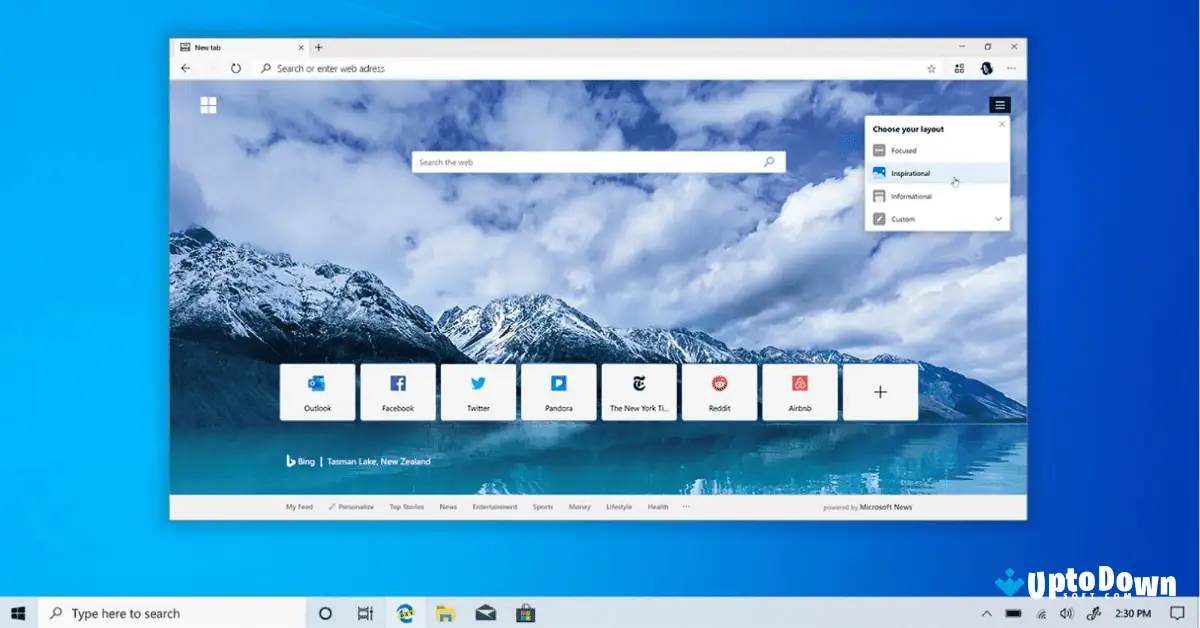Reload the page with the refresh button
The width and height of the screenshot is (1200, 628).
[236, 68]
